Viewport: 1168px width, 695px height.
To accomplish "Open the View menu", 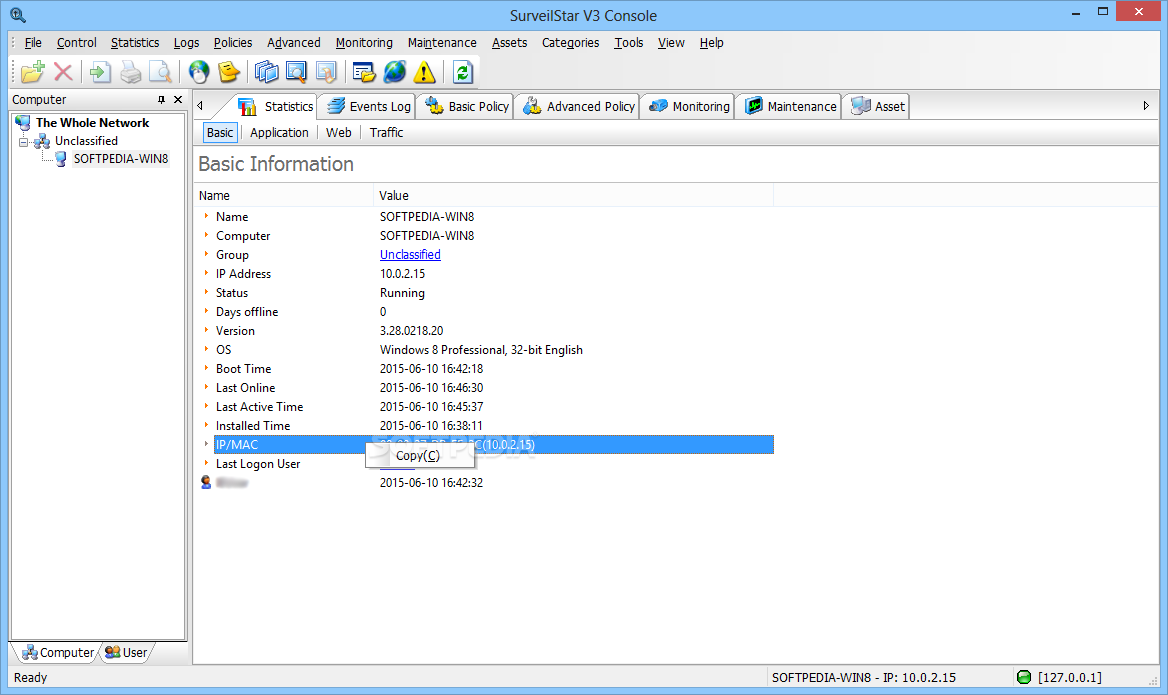I will pyautogui.click(x=671, y=42).
